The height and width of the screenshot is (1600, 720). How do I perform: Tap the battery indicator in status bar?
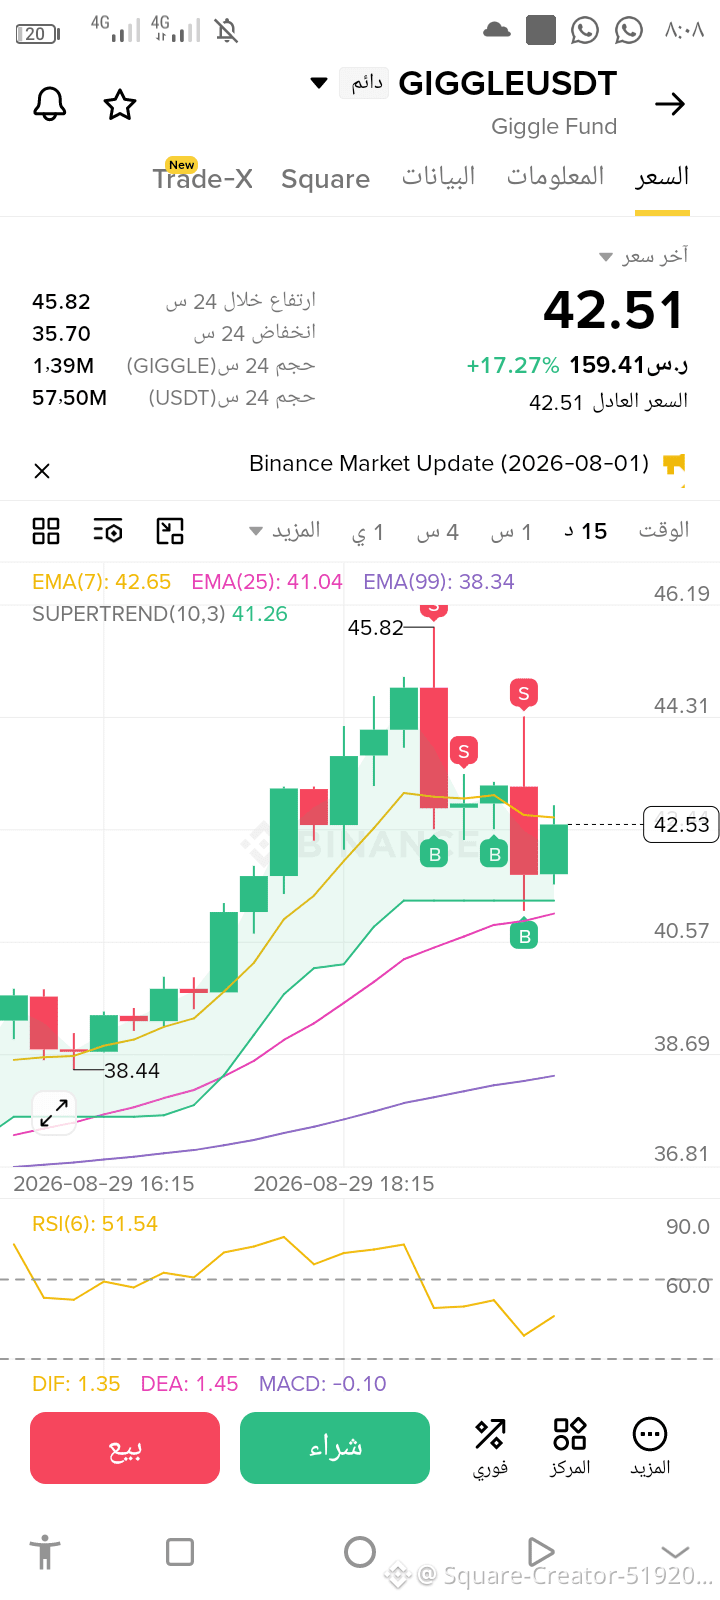[x=38, y=33]
